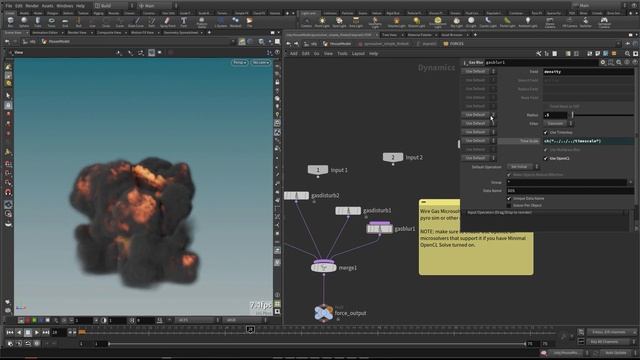Click the current frame marker on timeline
This screenshot has width=640, height=360.
pyautogui.click(x=250, y=329)
